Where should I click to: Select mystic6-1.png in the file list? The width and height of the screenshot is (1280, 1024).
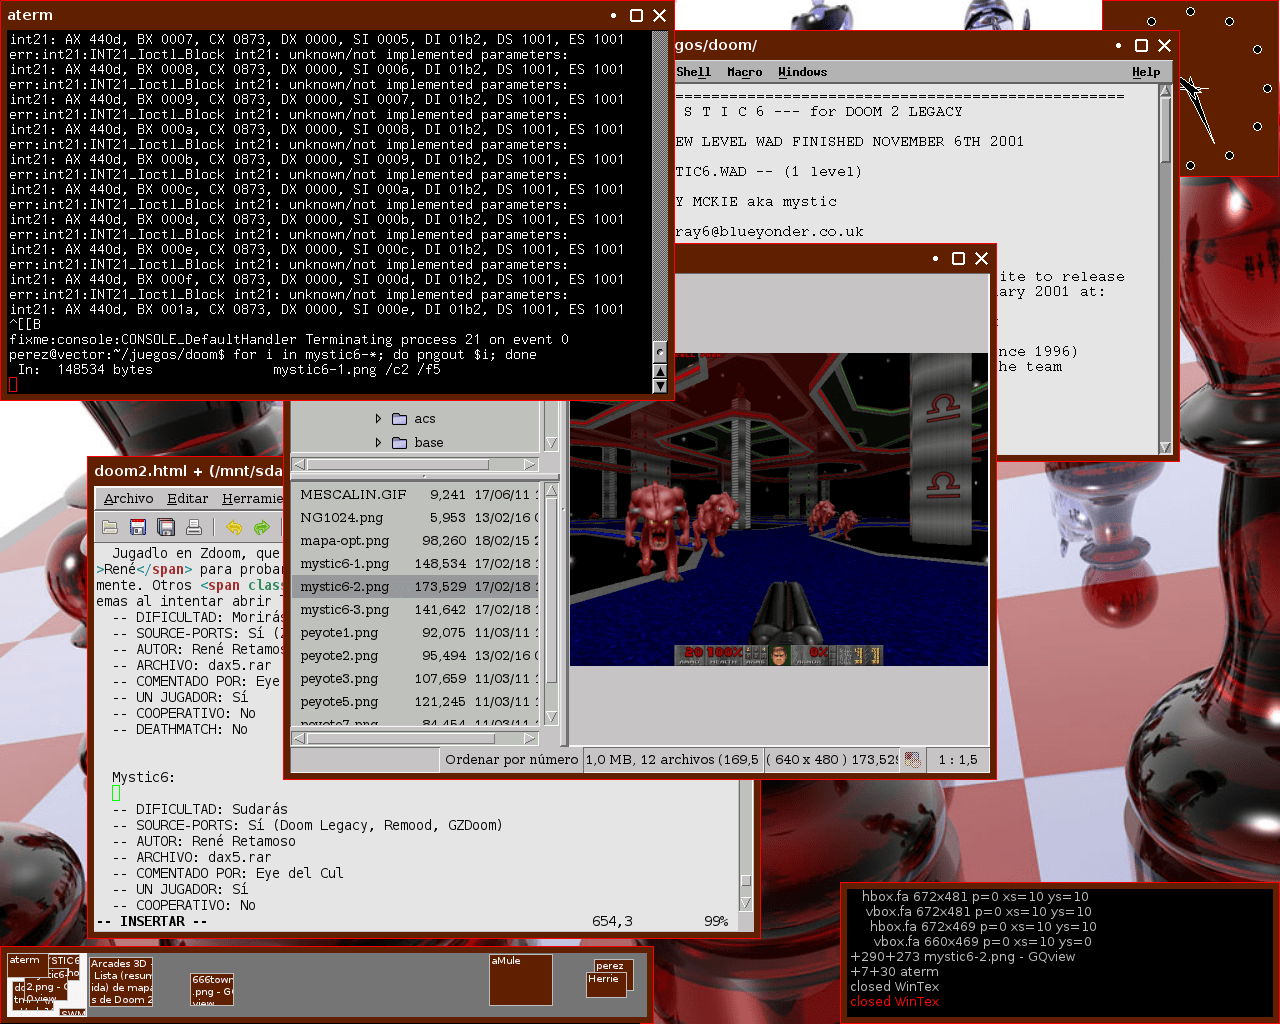click(418, 564)
